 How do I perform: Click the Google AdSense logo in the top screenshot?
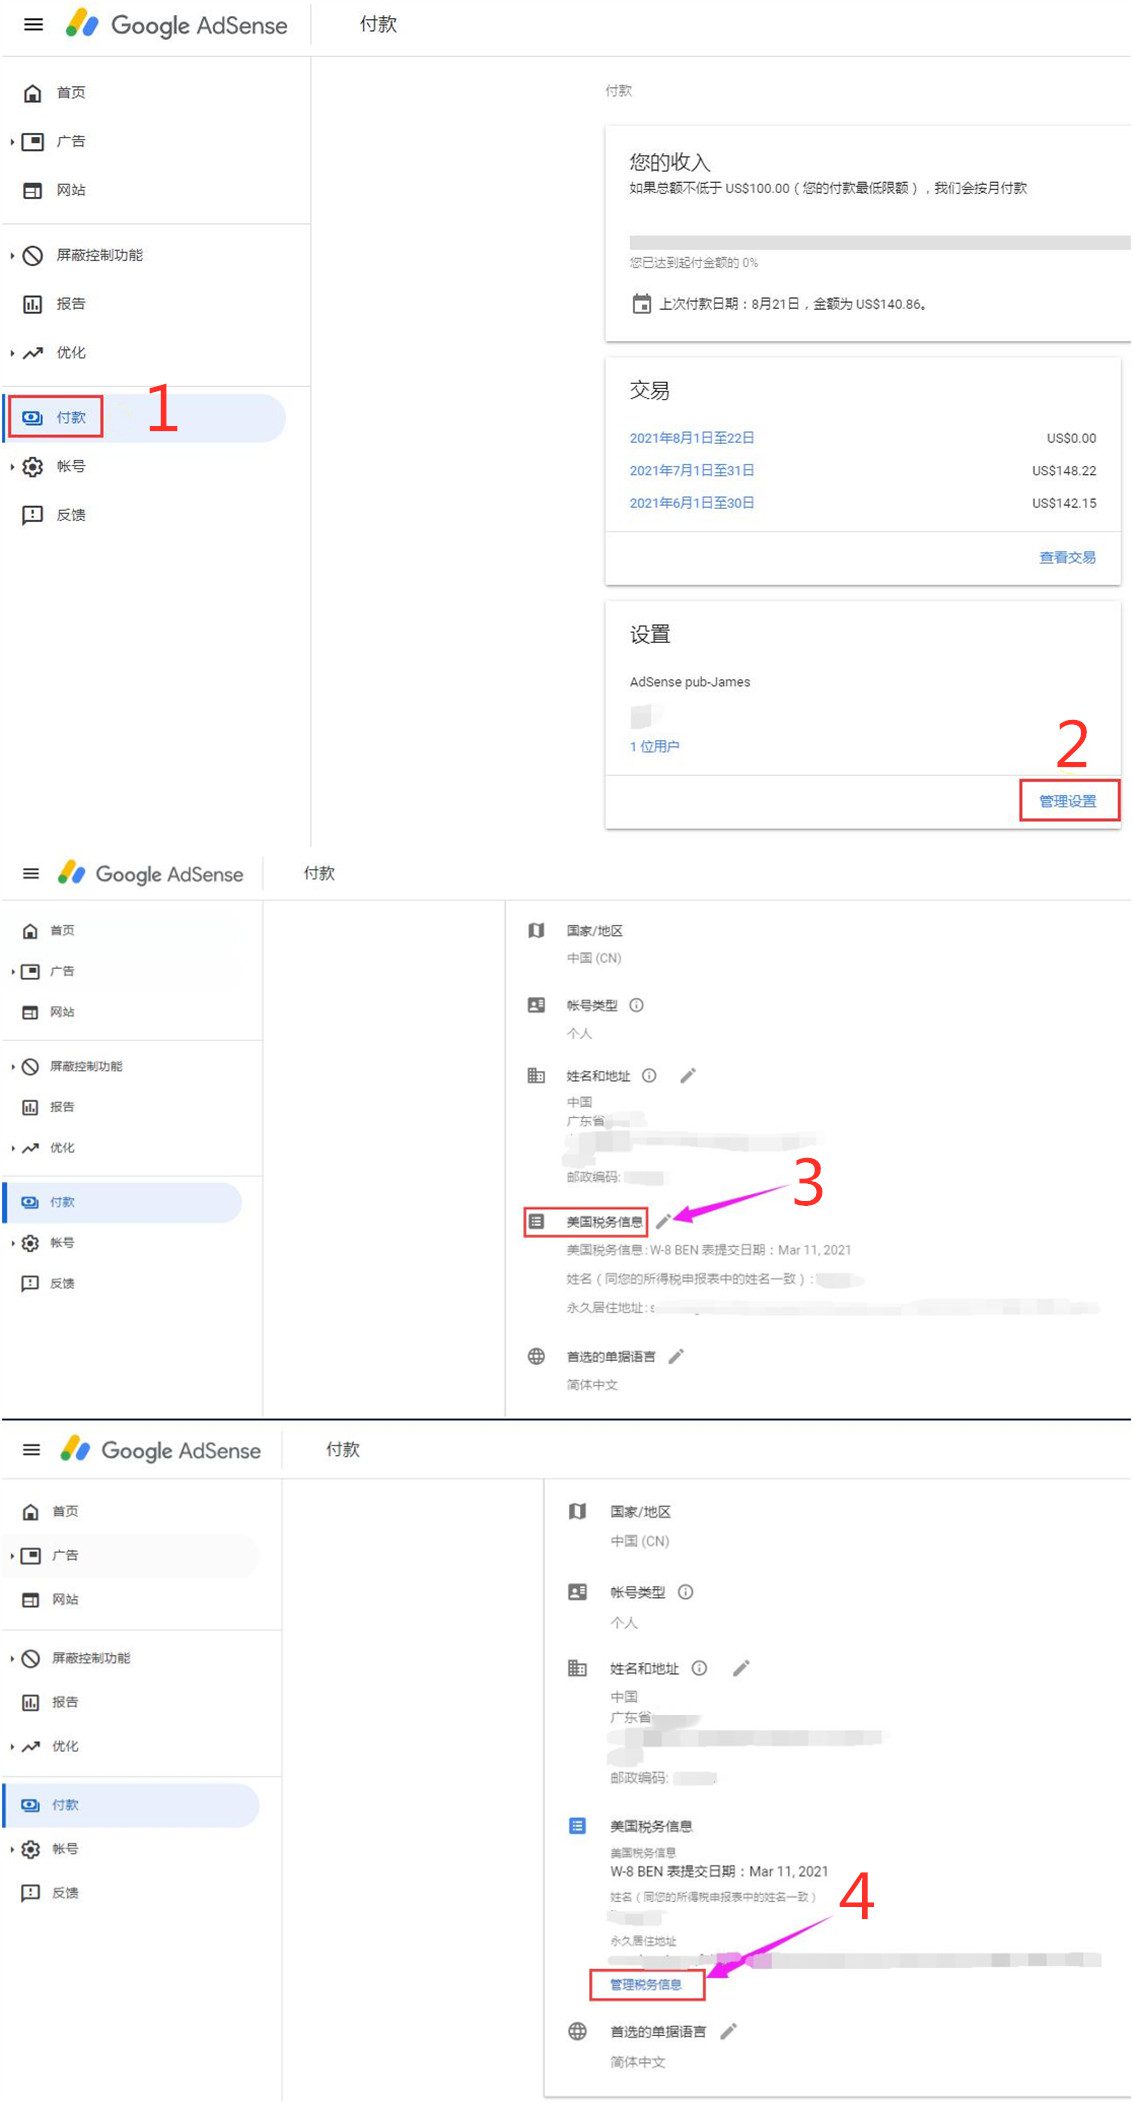coord(177,25)
